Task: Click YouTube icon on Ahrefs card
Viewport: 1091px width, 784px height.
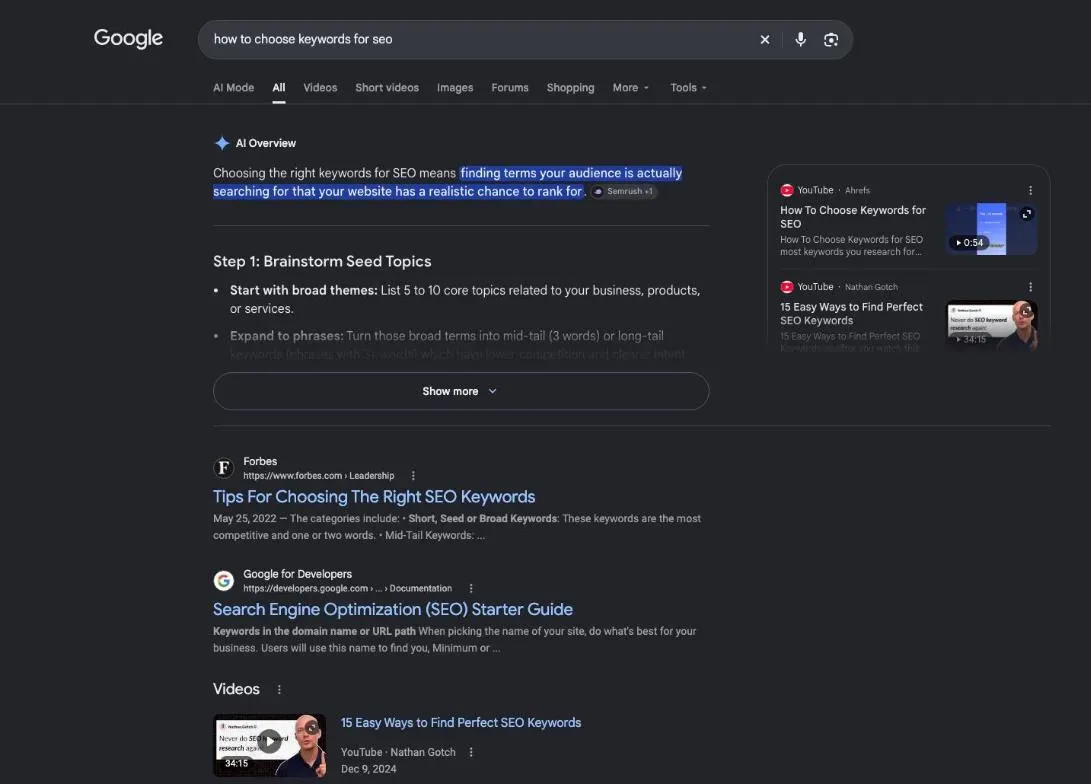Action: [x=787, y=191]
